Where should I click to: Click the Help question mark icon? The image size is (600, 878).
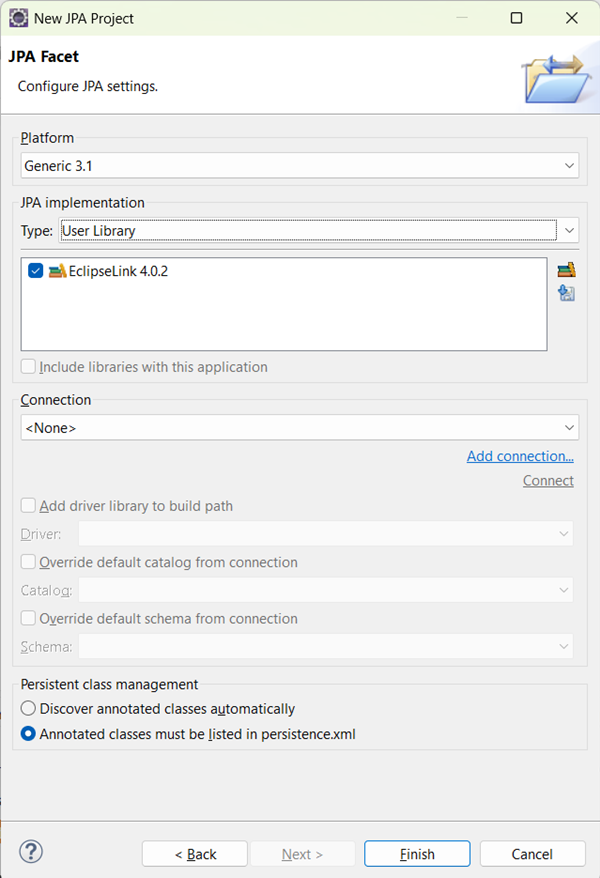tap(31, 852)
